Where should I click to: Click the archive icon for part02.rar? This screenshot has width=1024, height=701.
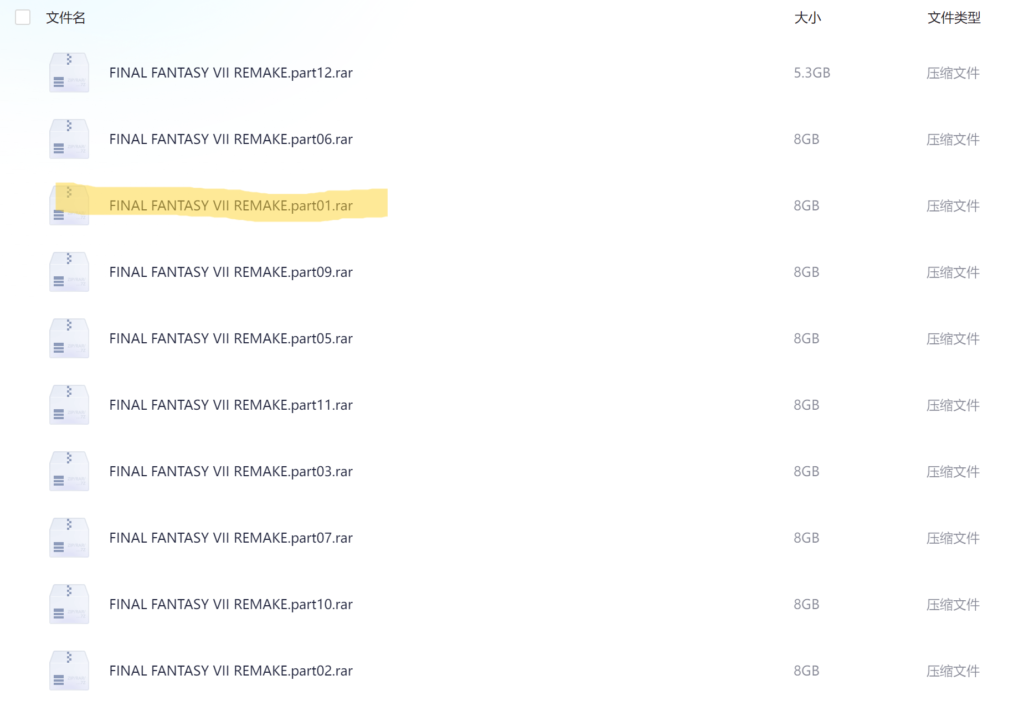point(69,670)
